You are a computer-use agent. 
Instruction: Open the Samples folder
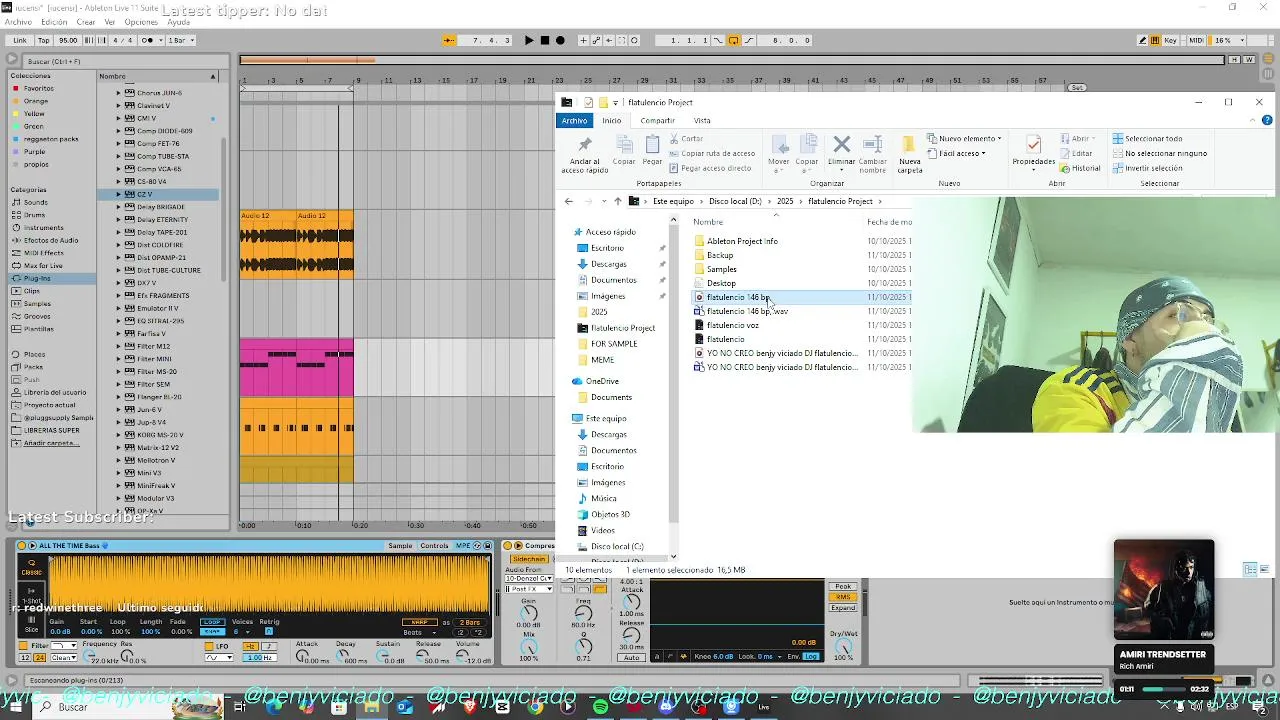[x=722, y=269]
